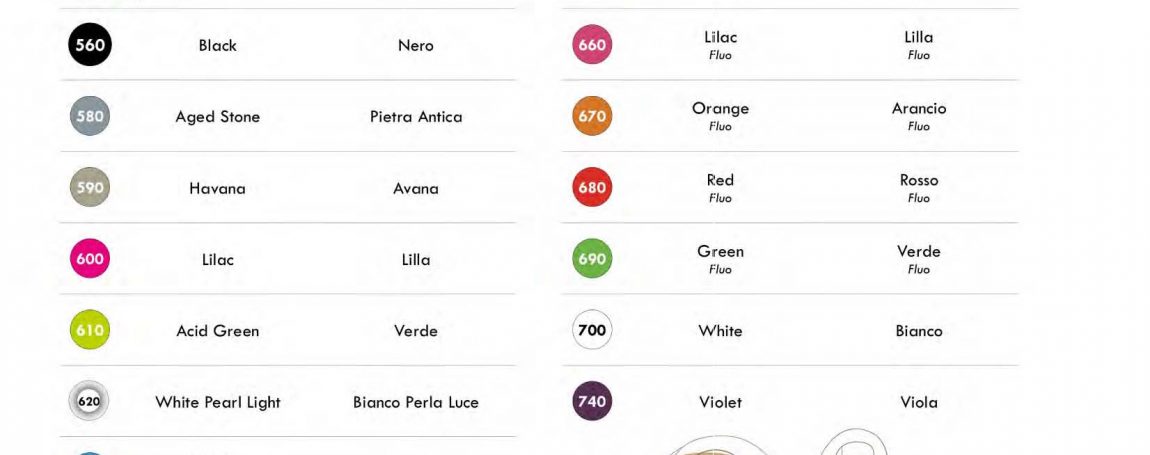Pick the 590 Havana color circle
Viewport: 1150px width, 455px height.
coord(89,187)
